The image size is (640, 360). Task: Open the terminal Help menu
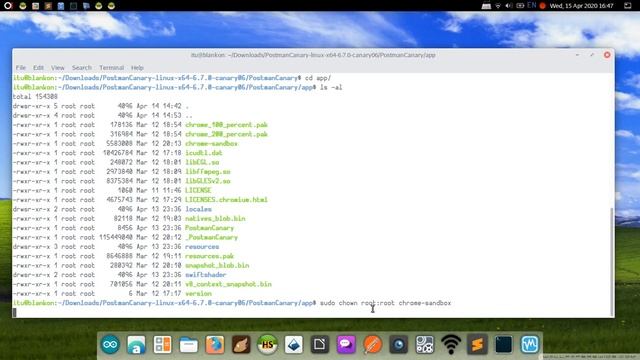click(x=137, y=67)
